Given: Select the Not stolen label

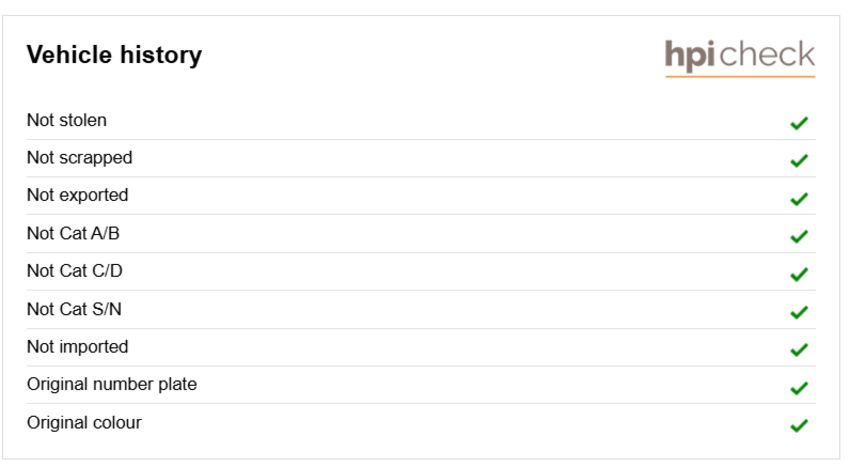Looking at the screenshot, I should (x=67, y=120).
